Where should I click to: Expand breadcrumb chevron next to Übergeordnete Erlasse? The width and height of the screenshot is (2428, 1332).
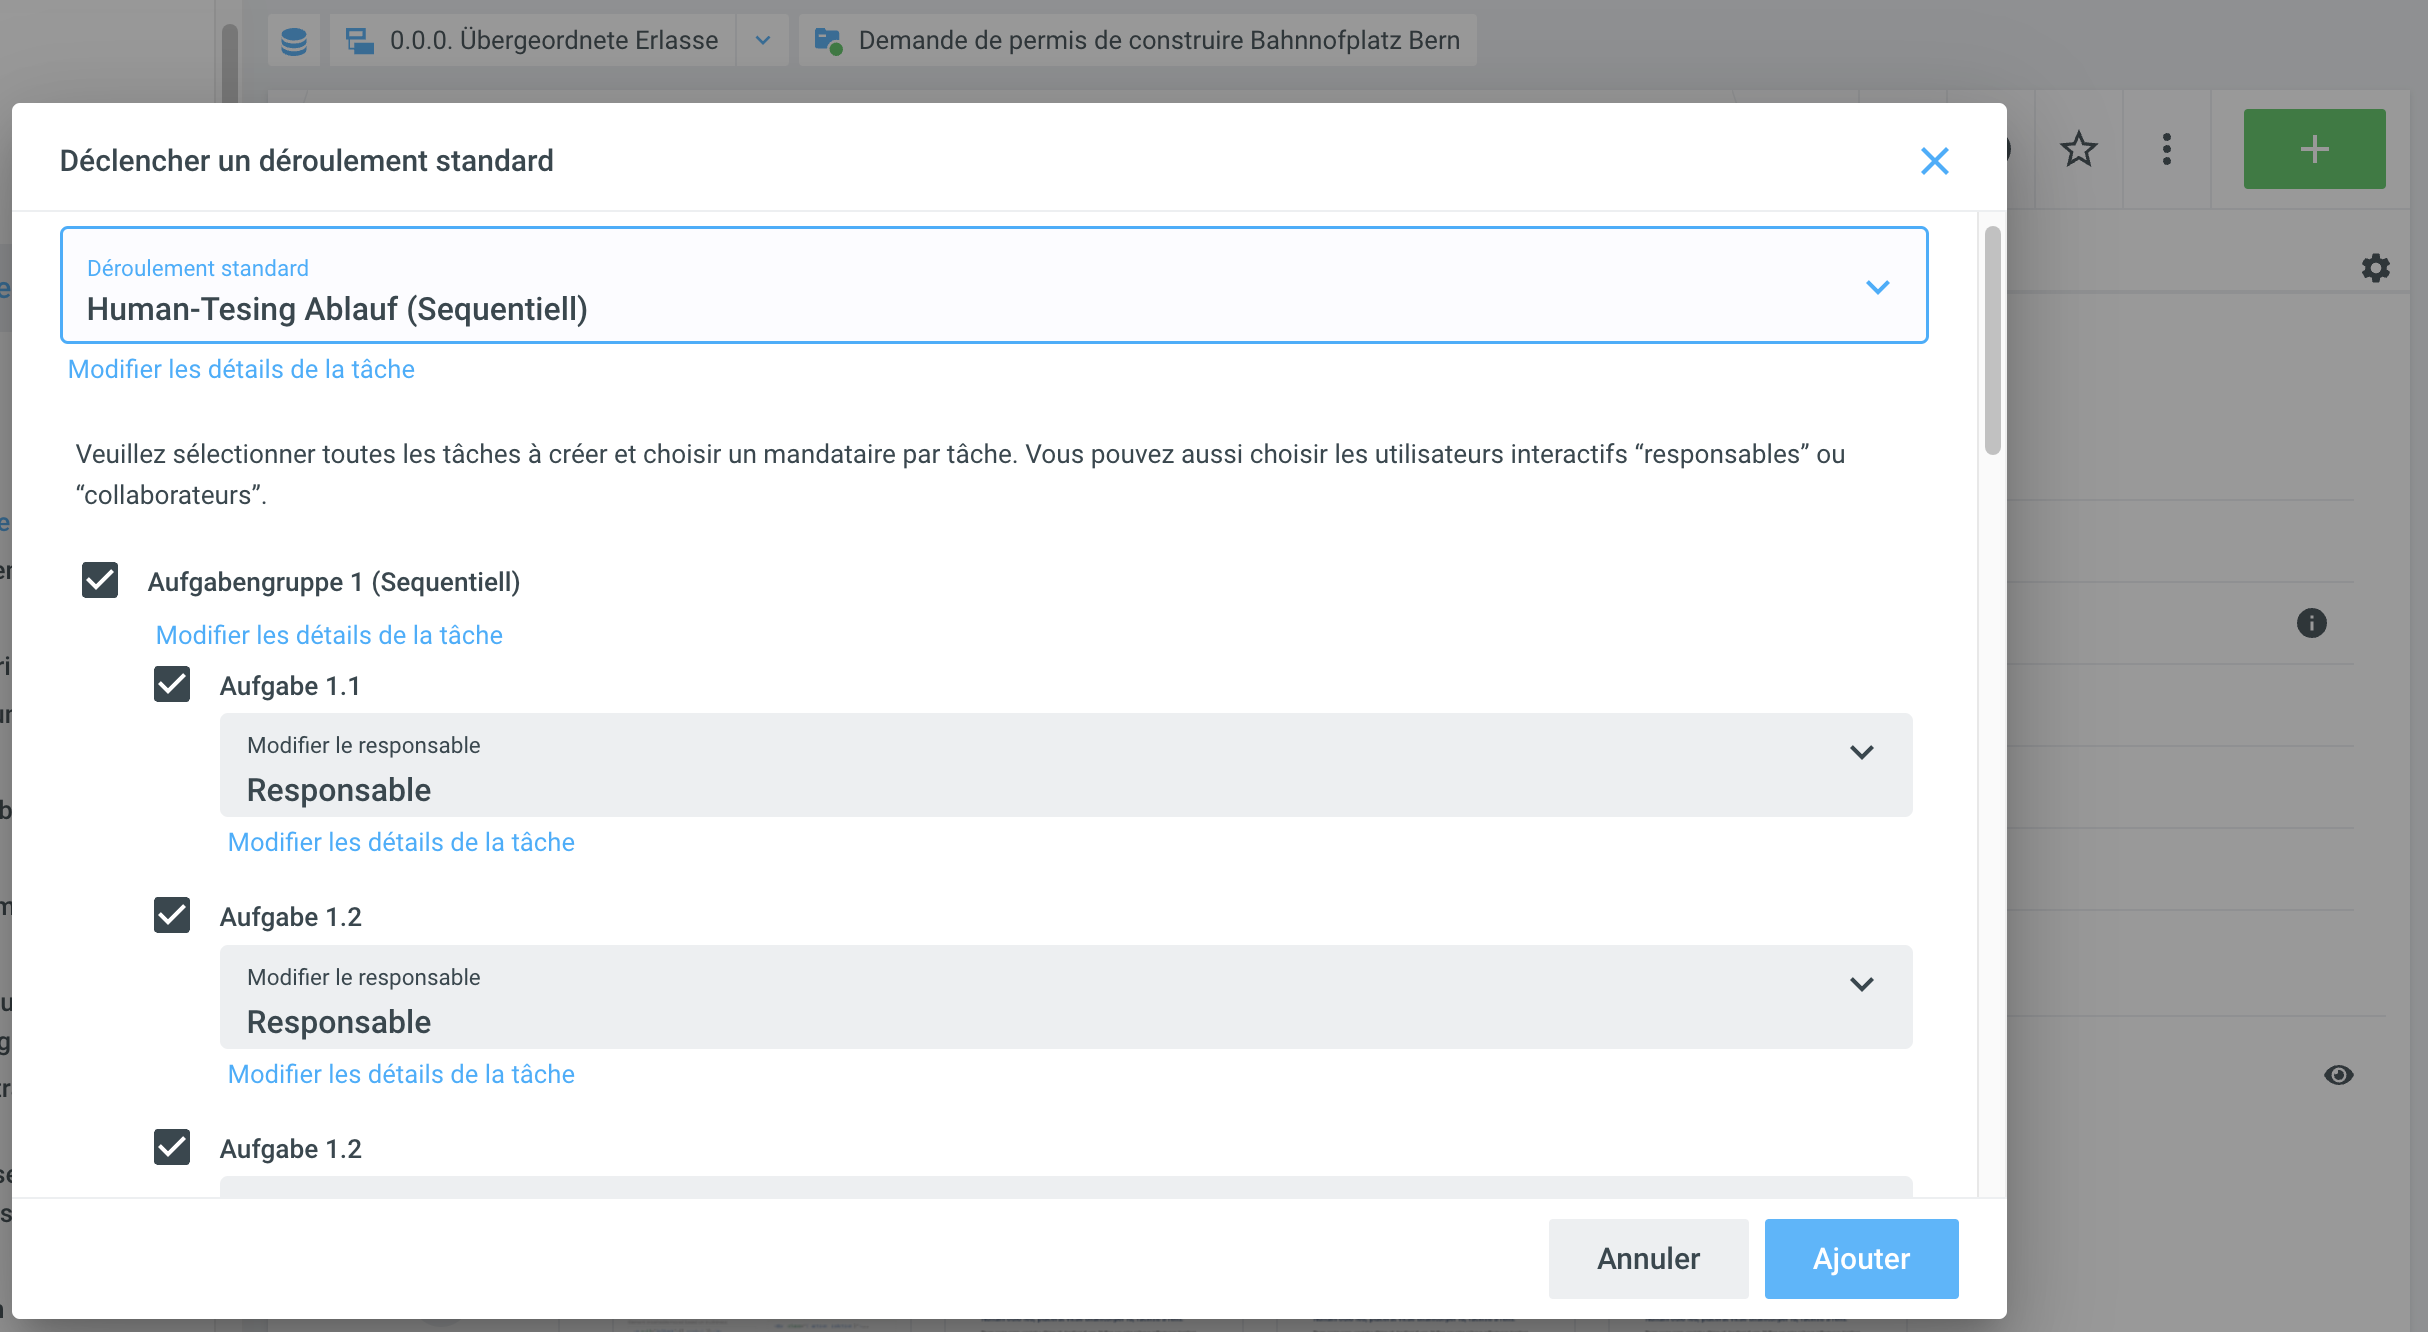tap(763, 41)
